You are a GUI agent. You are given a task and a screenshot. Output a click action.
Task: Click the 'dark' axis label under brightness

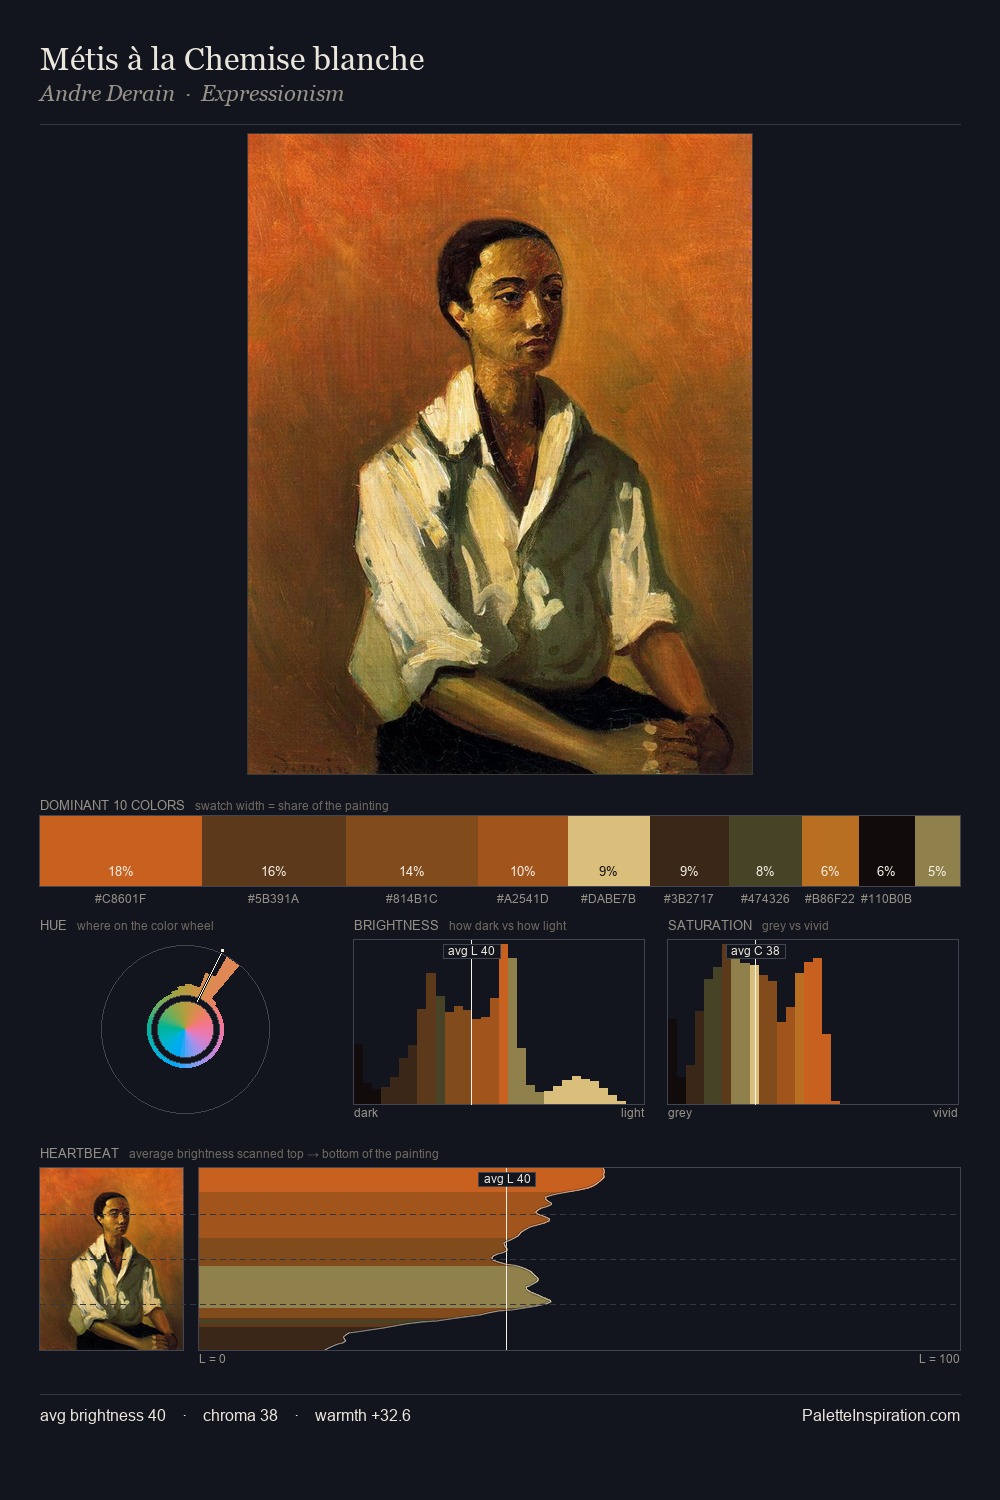click(366, 1113)
